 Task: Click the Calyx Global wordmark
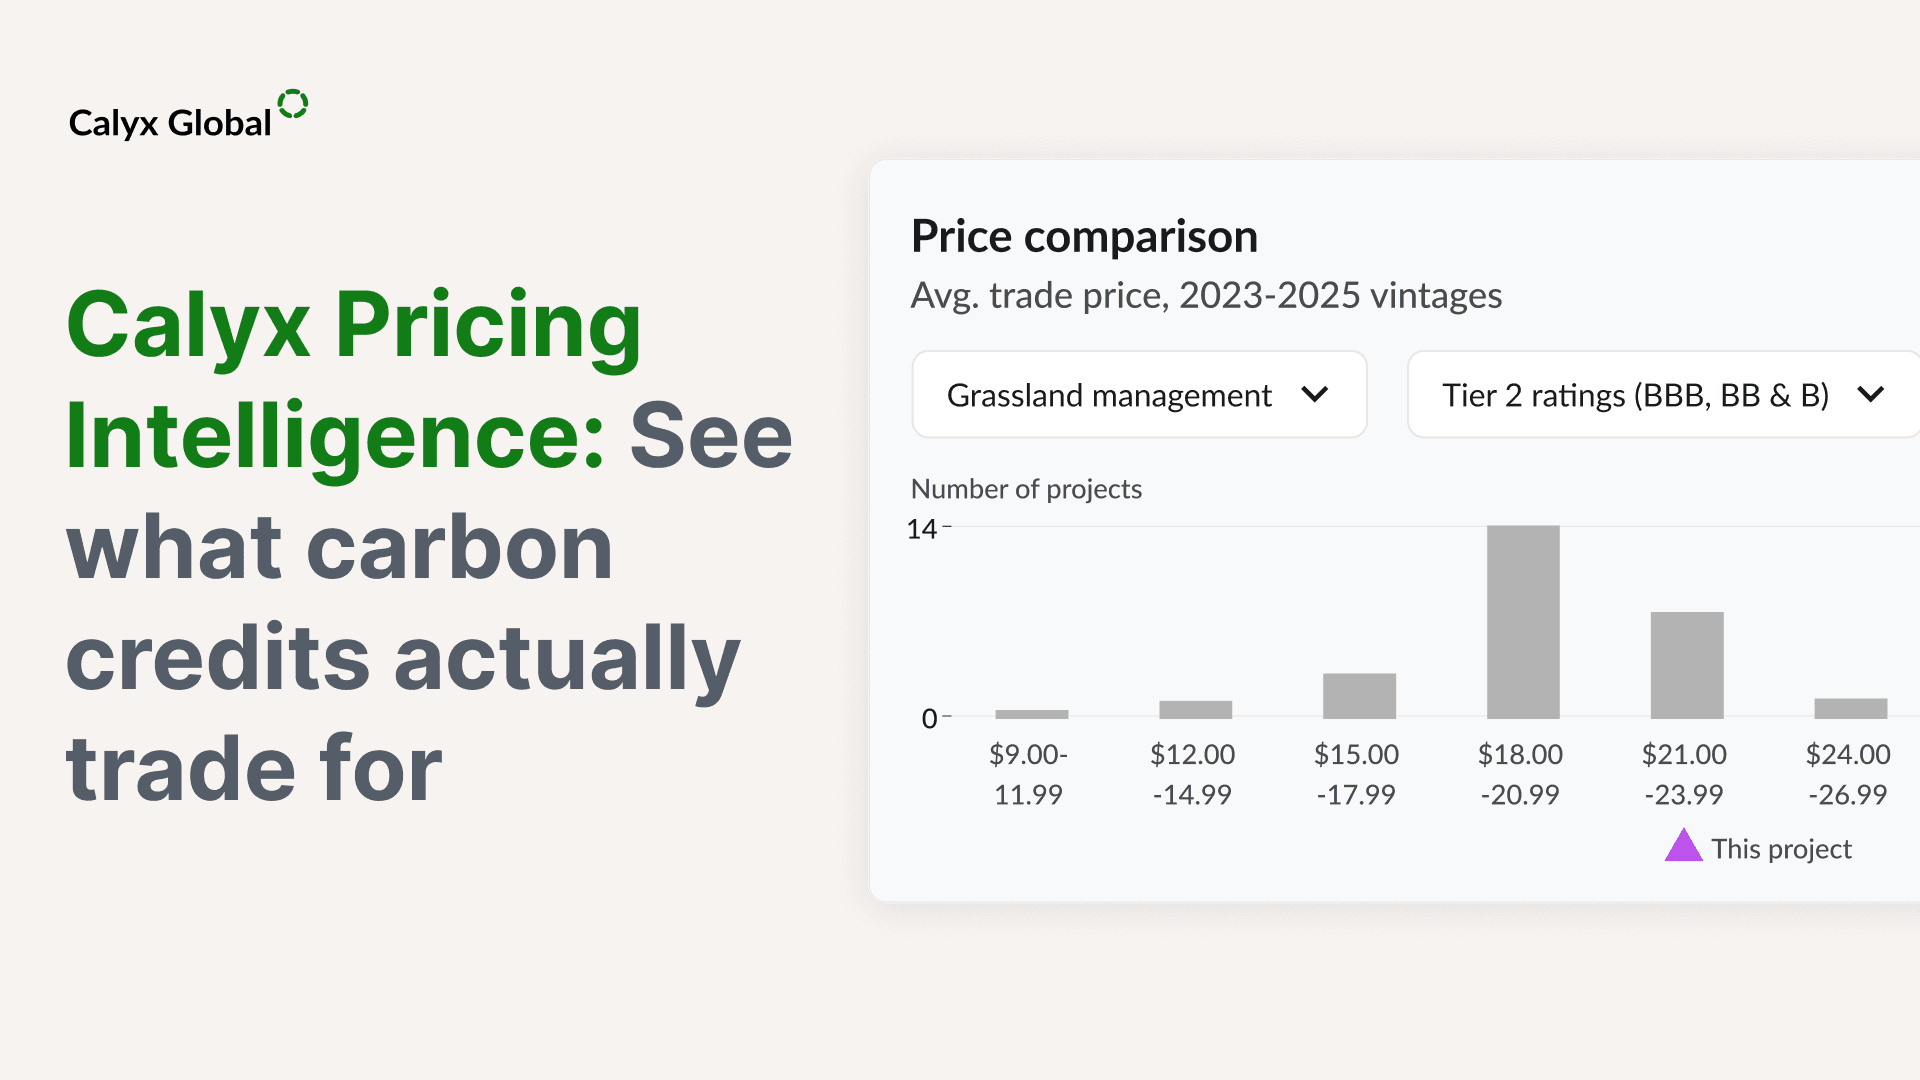[170, 123]
